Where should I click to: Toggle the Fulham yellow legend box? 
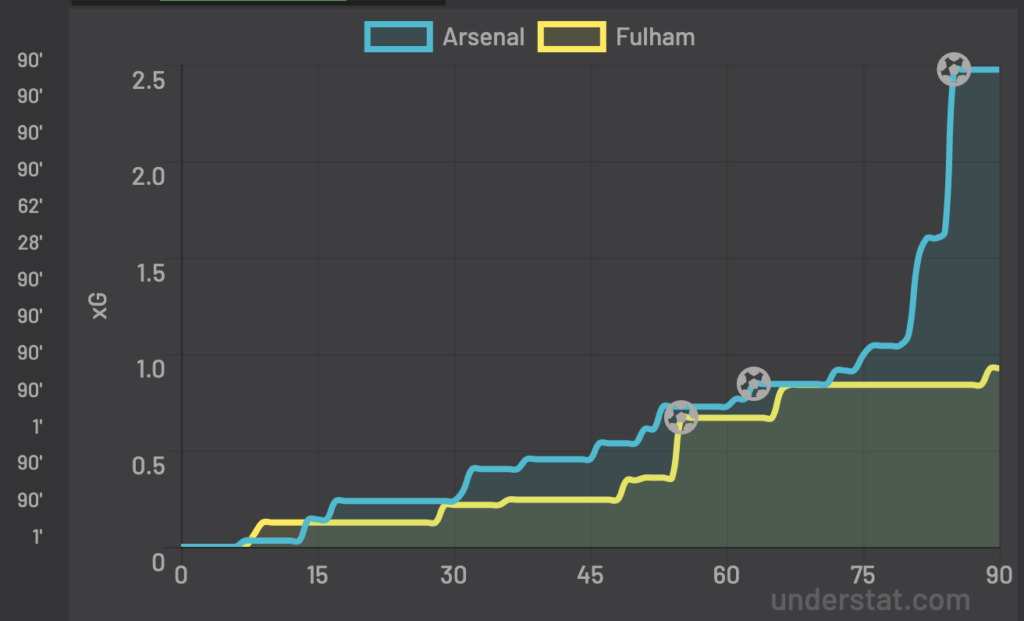coord(571,37)
